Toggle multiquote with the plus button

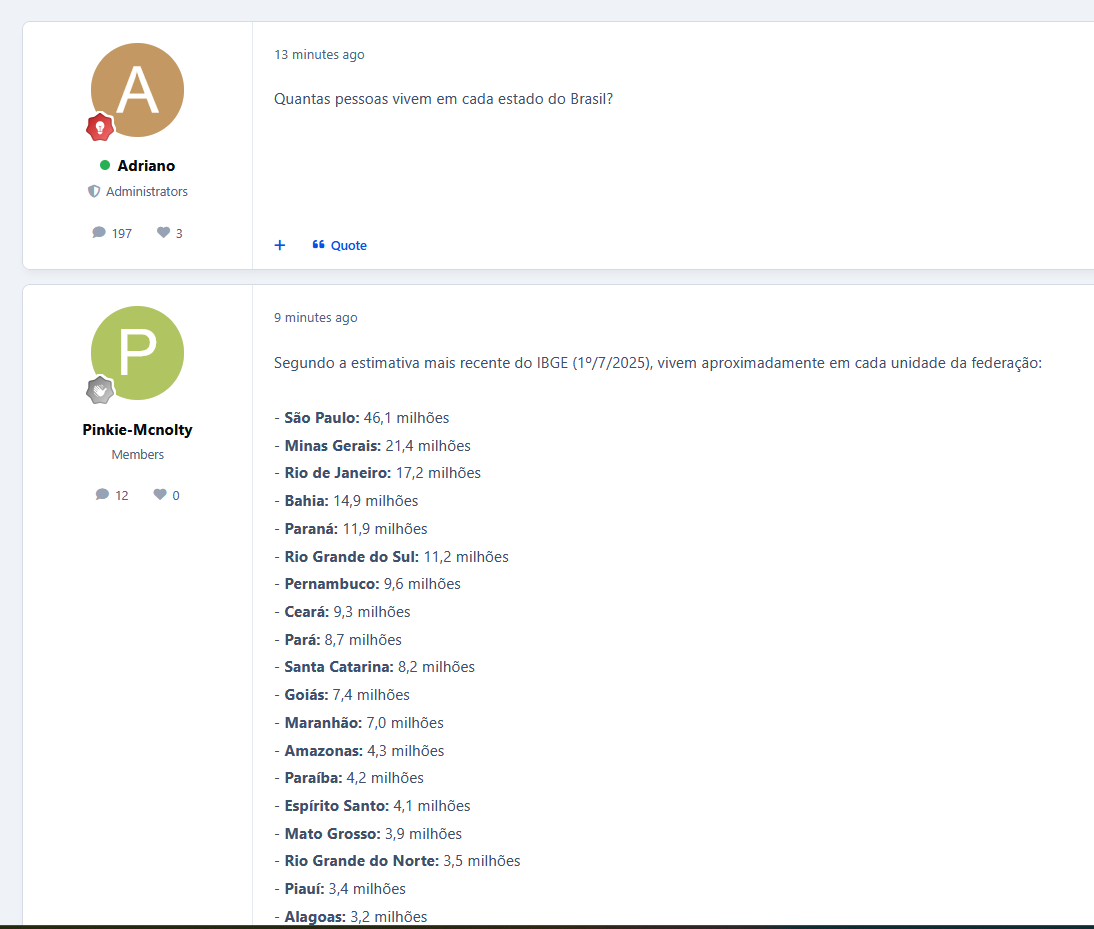click(x=280, y=245)
